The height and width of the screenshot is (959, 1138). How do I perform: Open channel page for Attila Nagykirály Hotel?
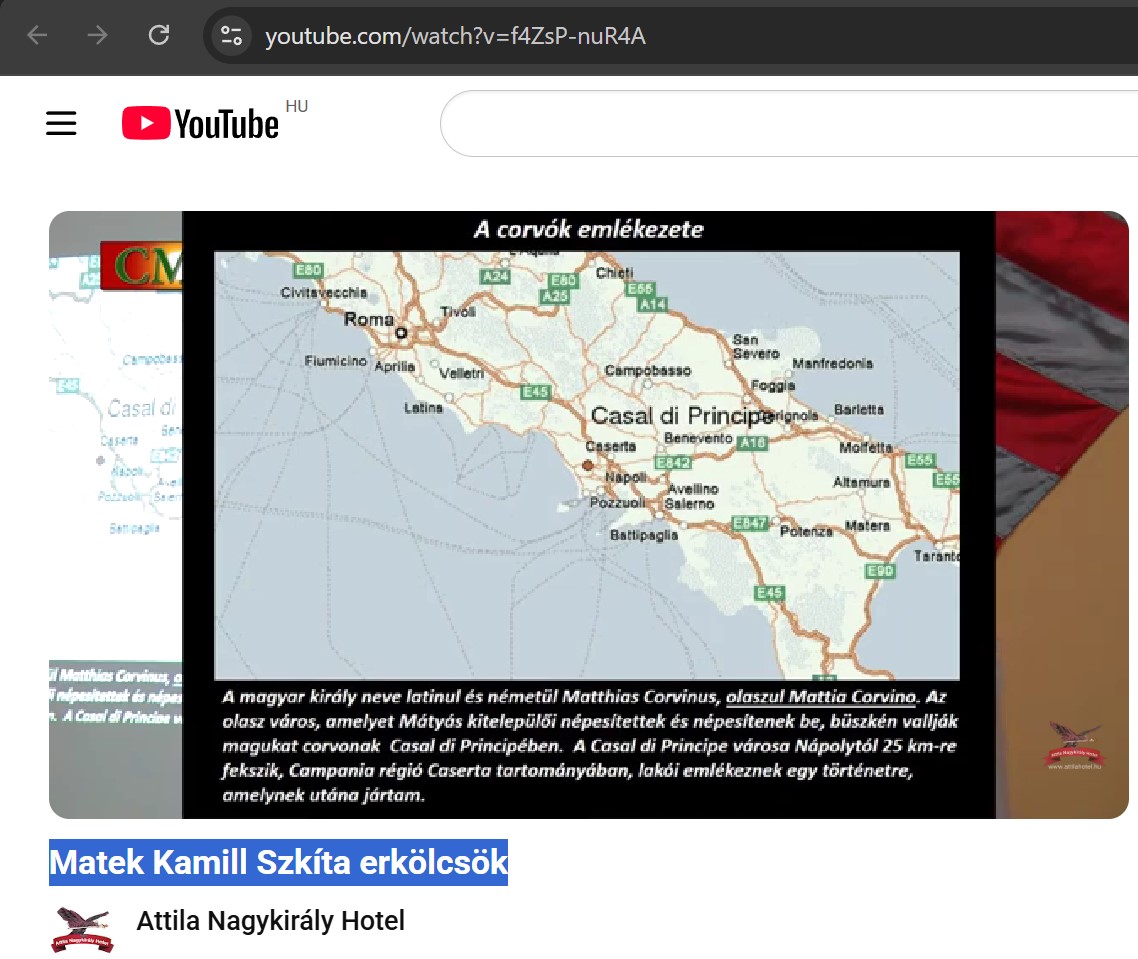point(270,921)
